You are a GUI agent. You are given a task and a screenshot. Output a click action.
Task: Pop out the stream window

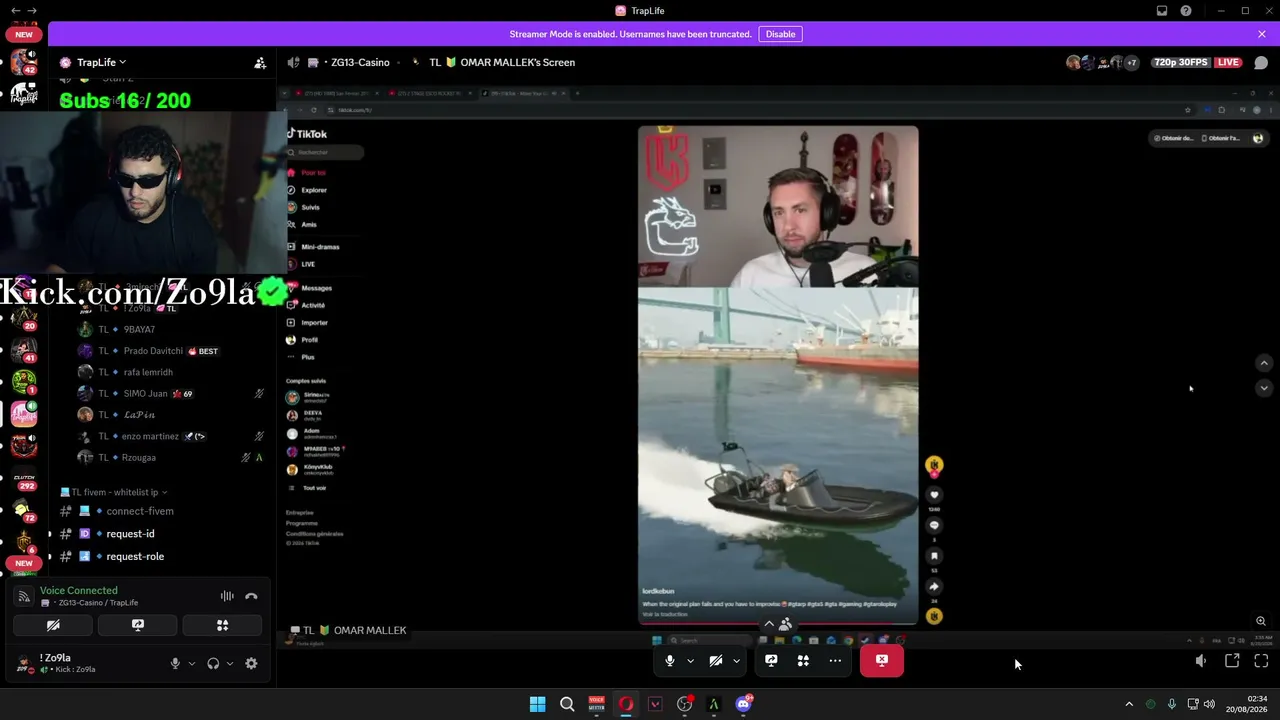point(1232,661)
